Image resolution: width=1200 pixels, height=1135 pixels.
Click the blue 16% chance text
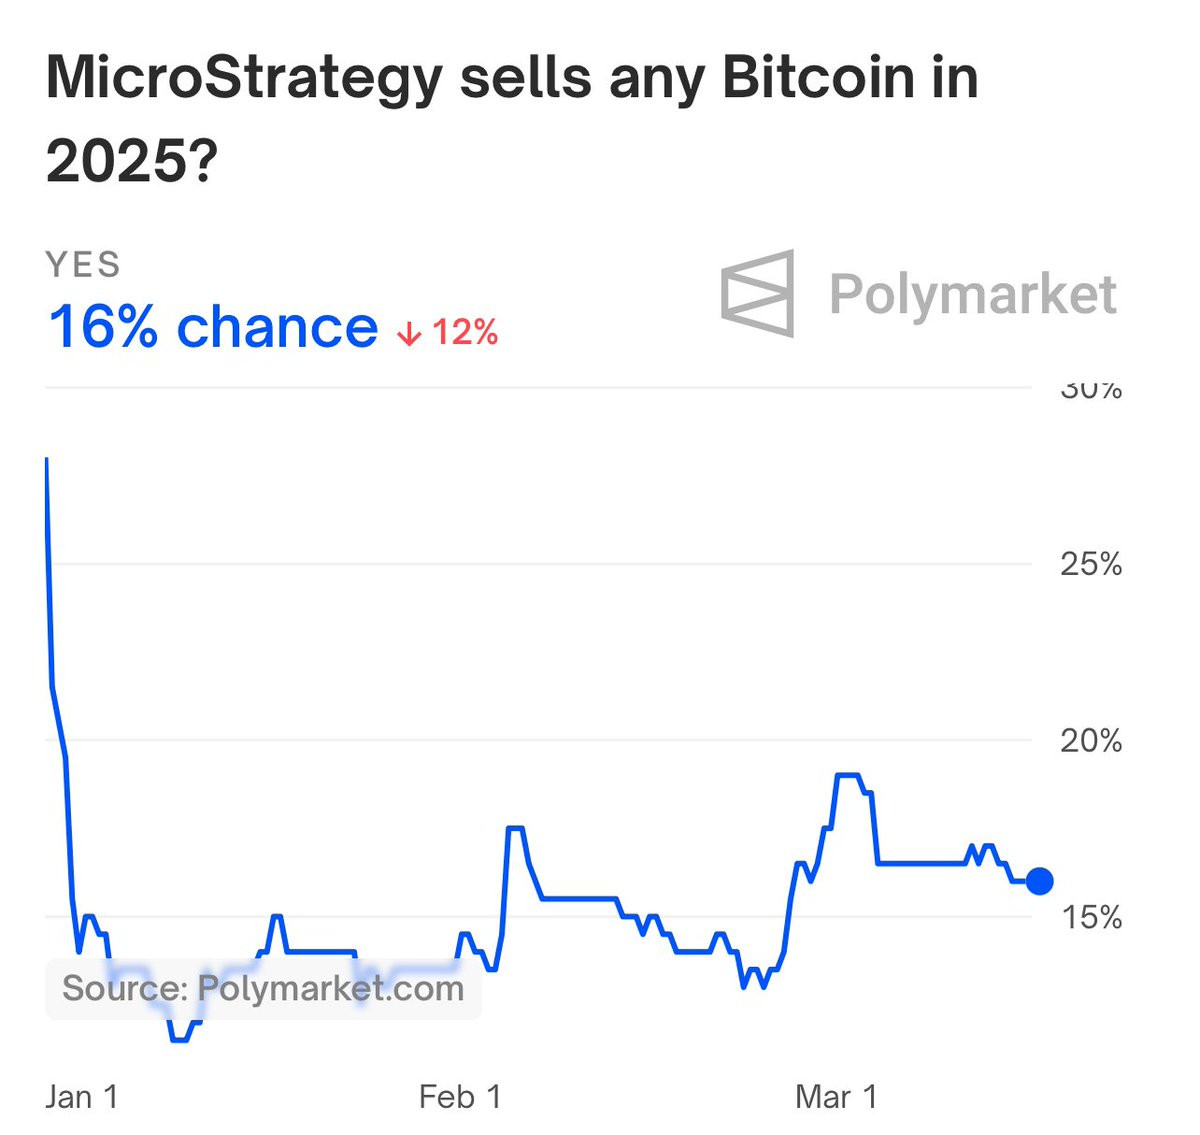coord(213,328)
